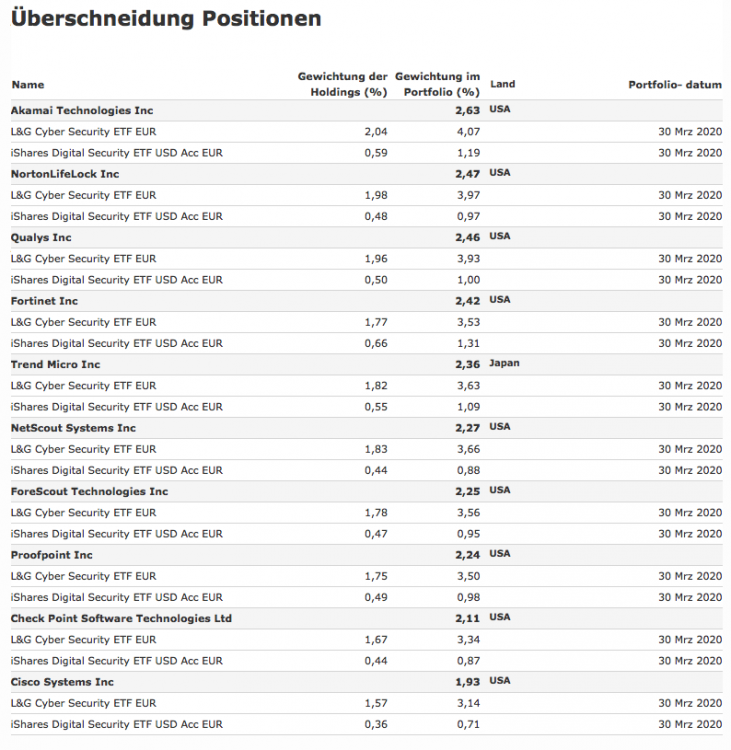731x750 pixels.
Task: Select the Proofpoint Inc row
Action: (x=52, y=555)
